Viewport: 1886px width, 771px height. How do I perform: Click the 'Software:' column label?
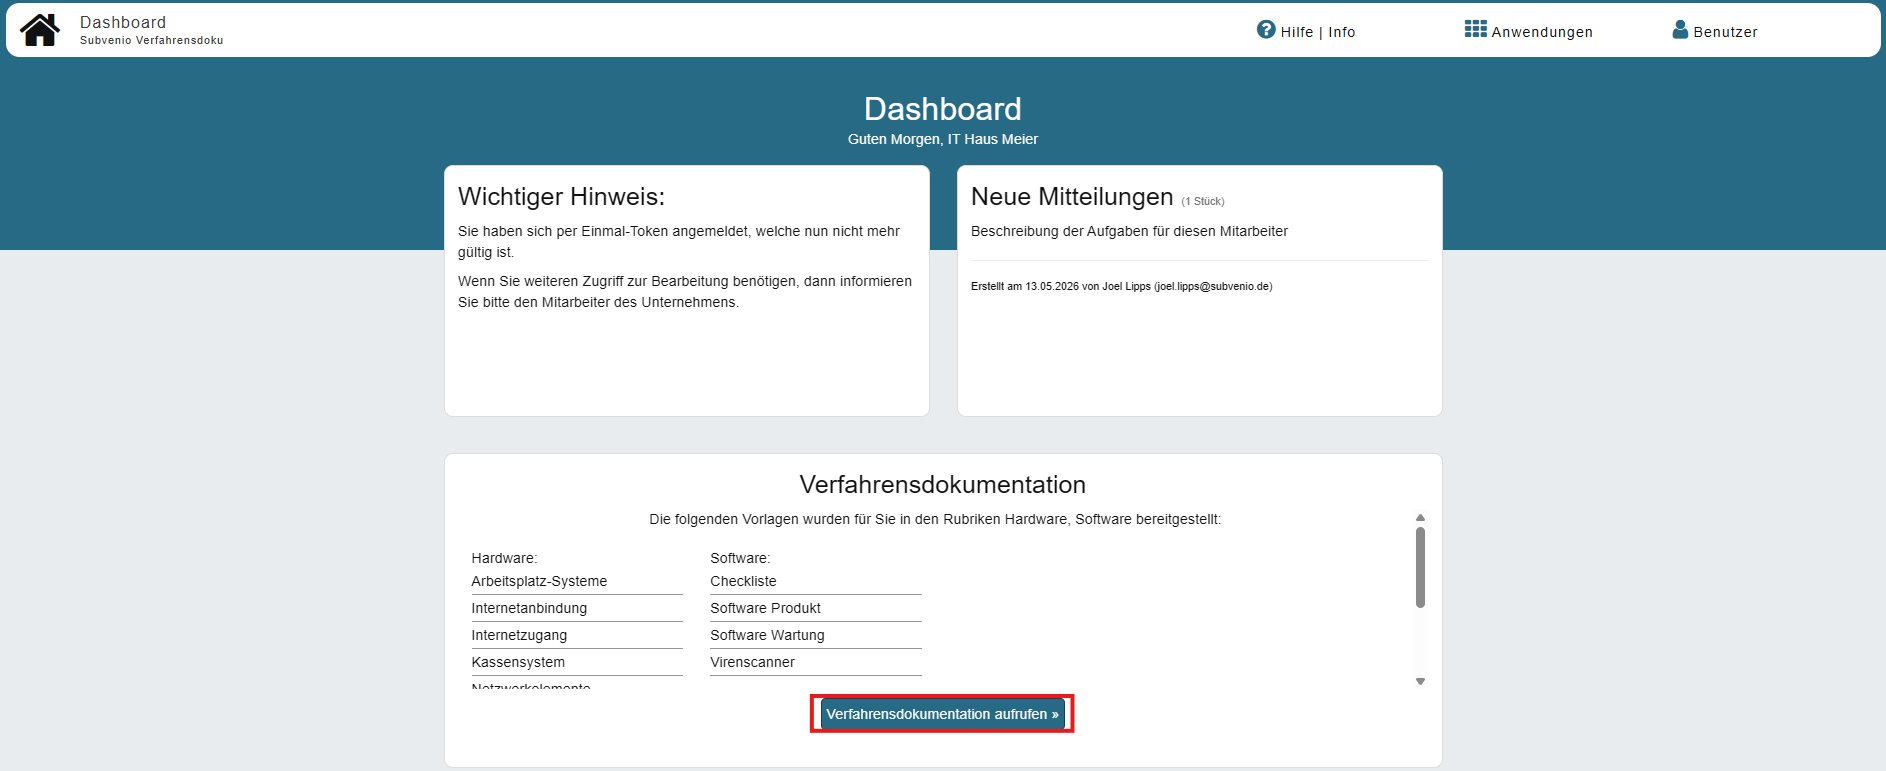(740, 558)
